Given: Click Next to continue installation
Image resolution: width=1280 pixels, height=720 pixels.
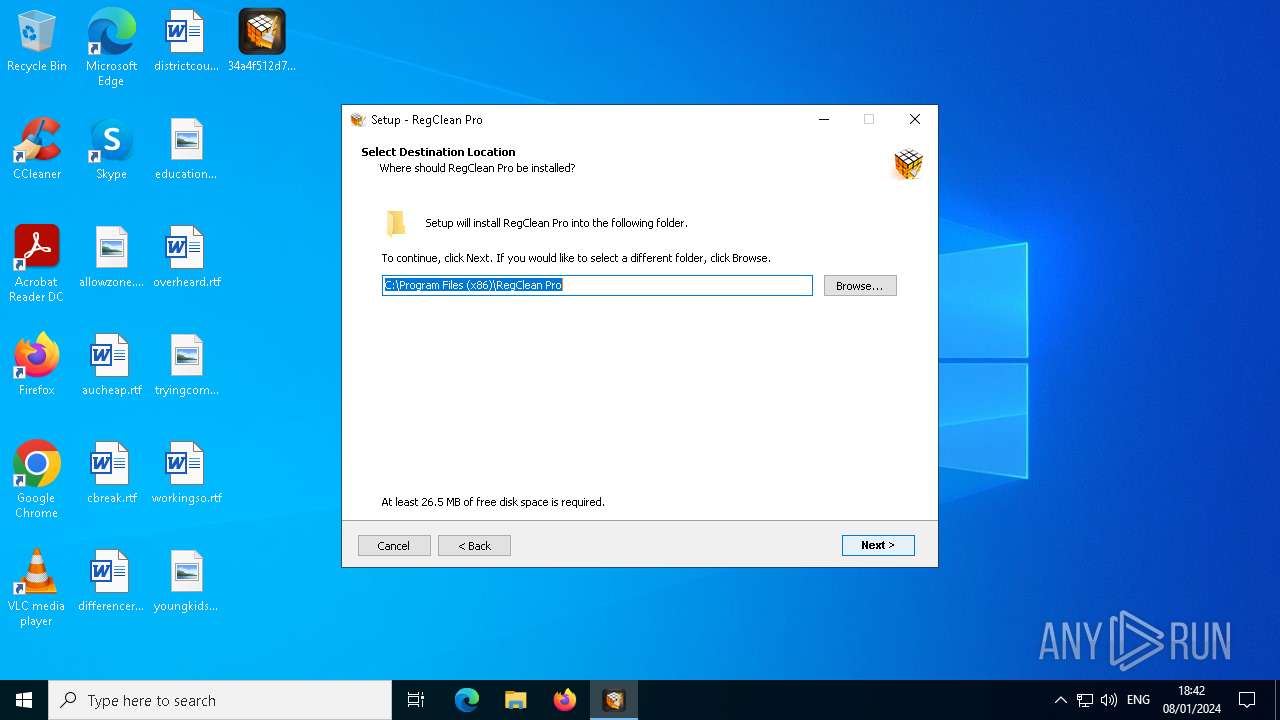Looking at the screenshot, I should (x=878, y=545).
